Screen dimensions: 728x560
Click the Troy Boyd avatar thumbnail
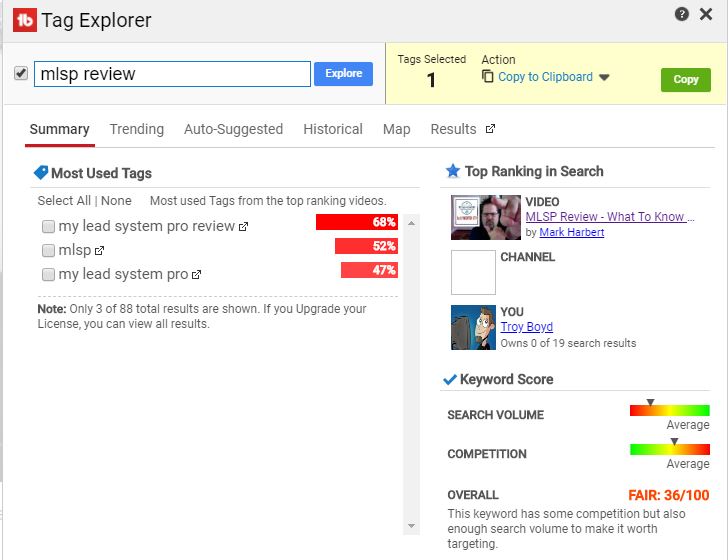tap(473, 327)
